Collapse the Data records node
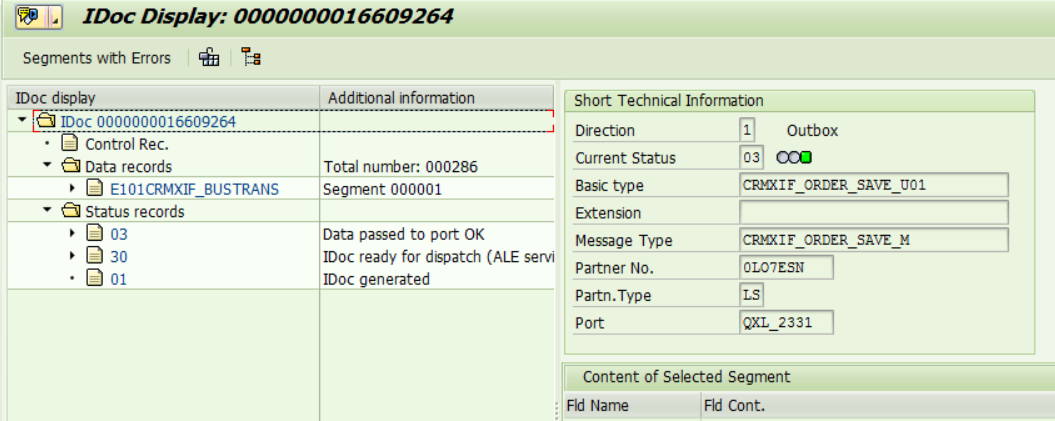Viewport: 1055px width, 421px height. 47,165
